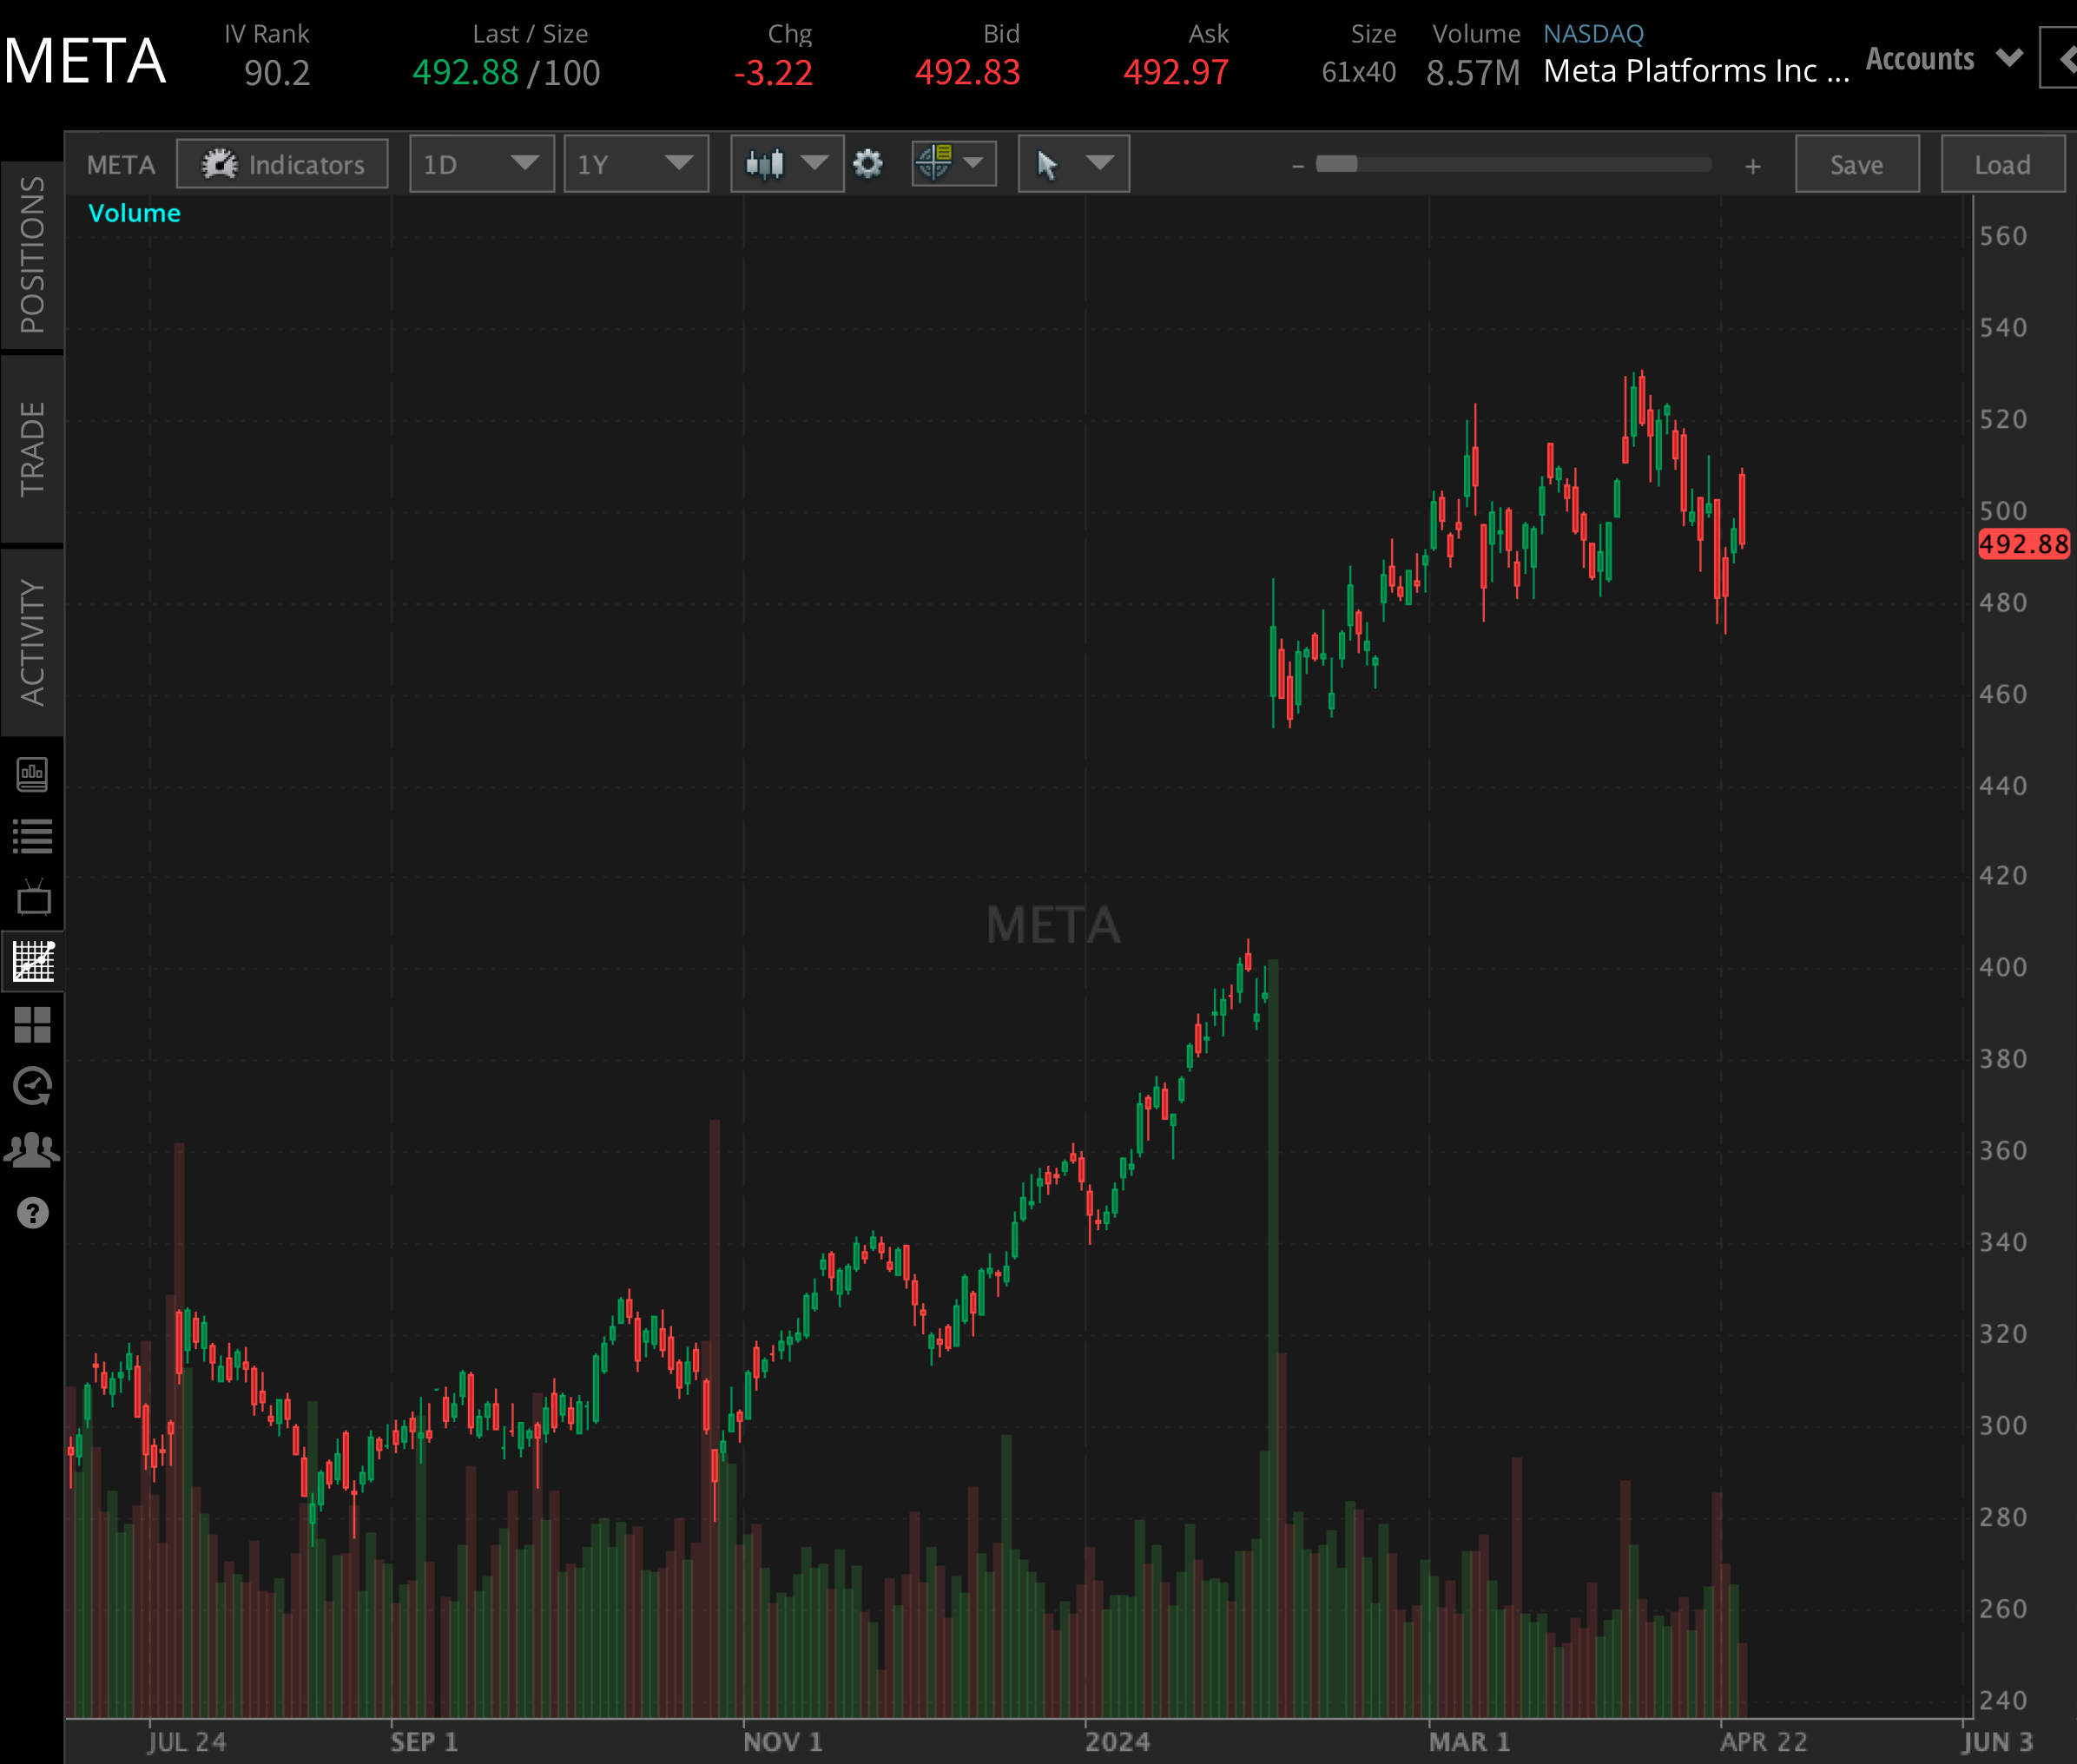This screenshot has height=1764, width=2077.
Task: Open the news/research panel in the sidebar
Action: coord(33,774)
